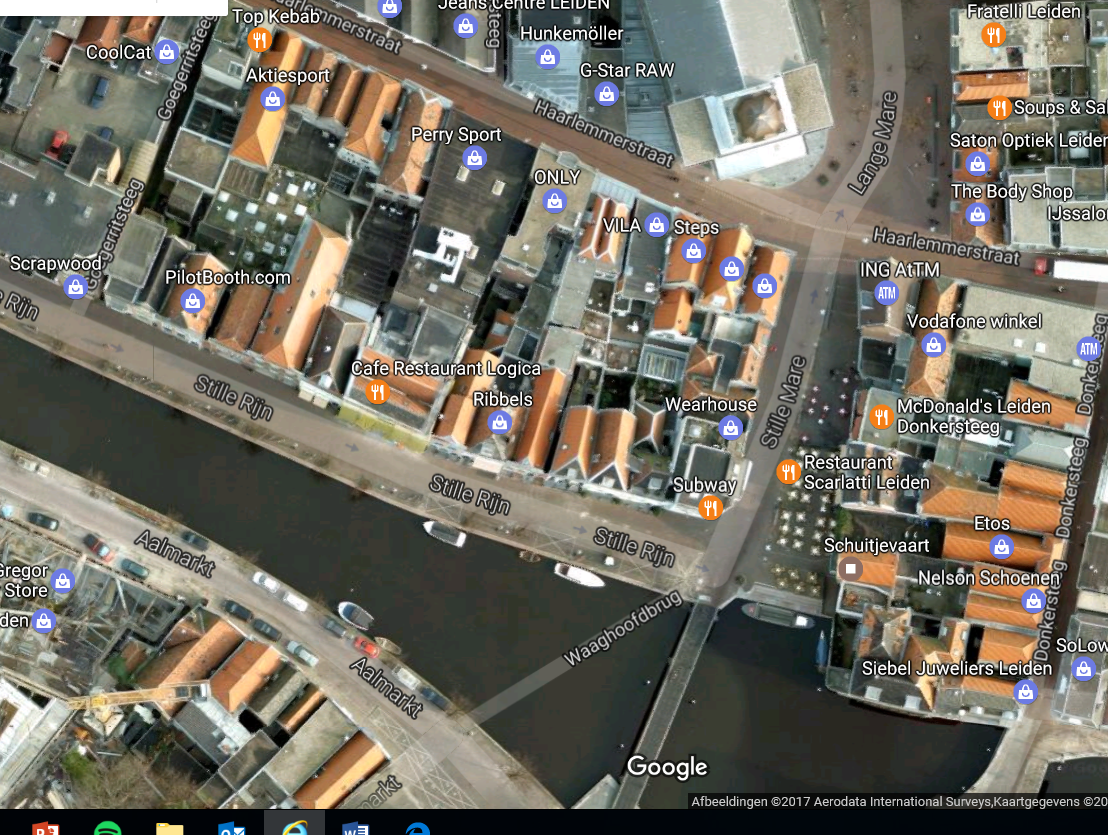The image size is (1108, 835).
Task: Open File Explorer from the taskbar
Action: coord(170,827)
